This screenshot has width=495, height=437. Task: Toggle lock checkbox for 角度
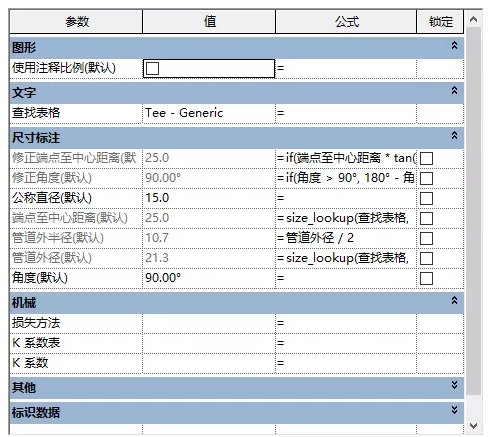(426, 278)
